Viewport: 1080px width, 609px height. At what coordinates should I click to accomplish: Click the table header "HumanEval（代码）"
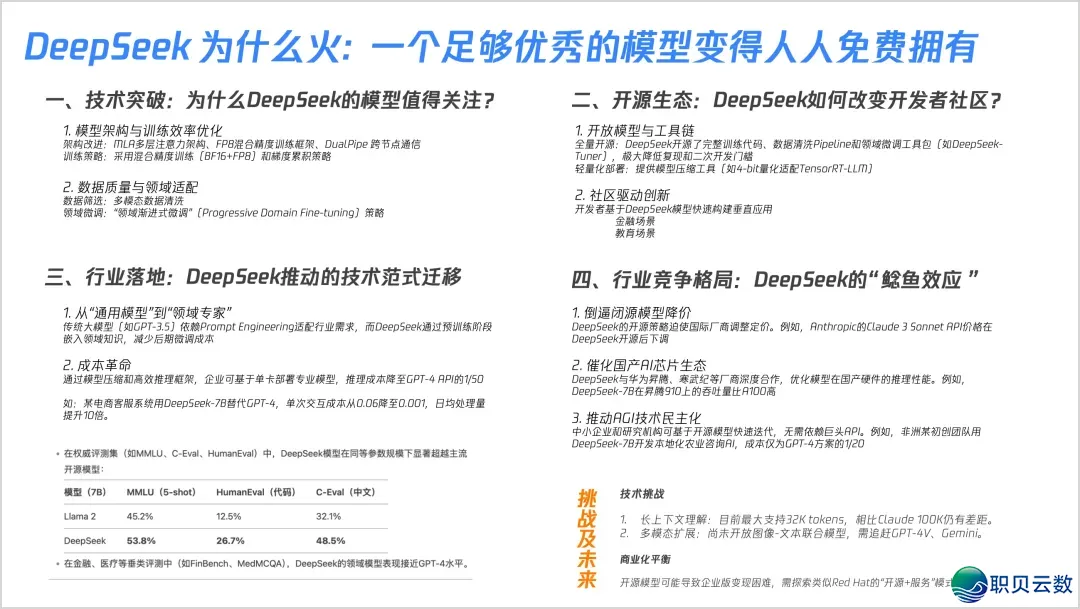pos(256,492)
